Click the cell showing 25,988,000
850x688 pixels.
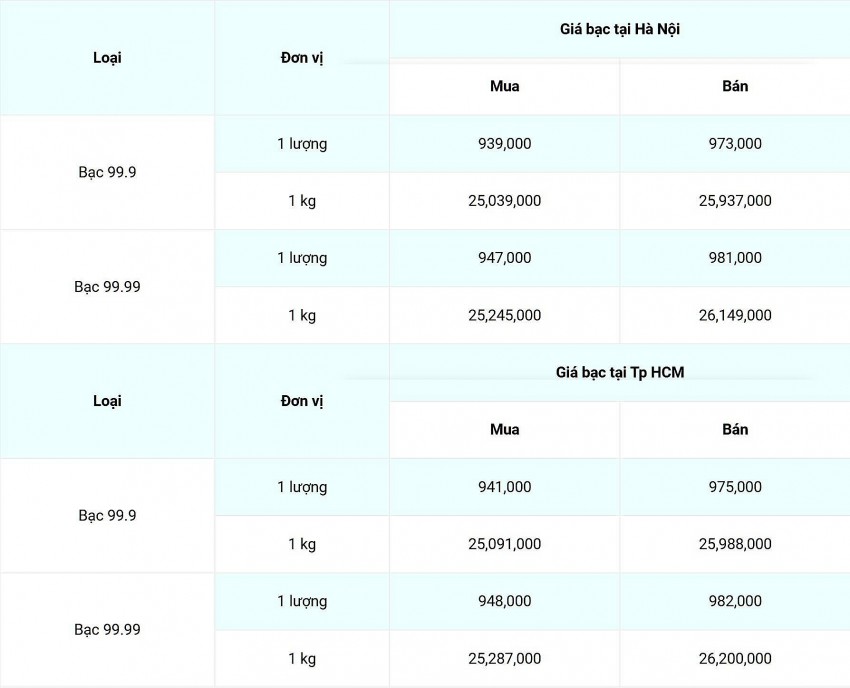tap(735, 544)
